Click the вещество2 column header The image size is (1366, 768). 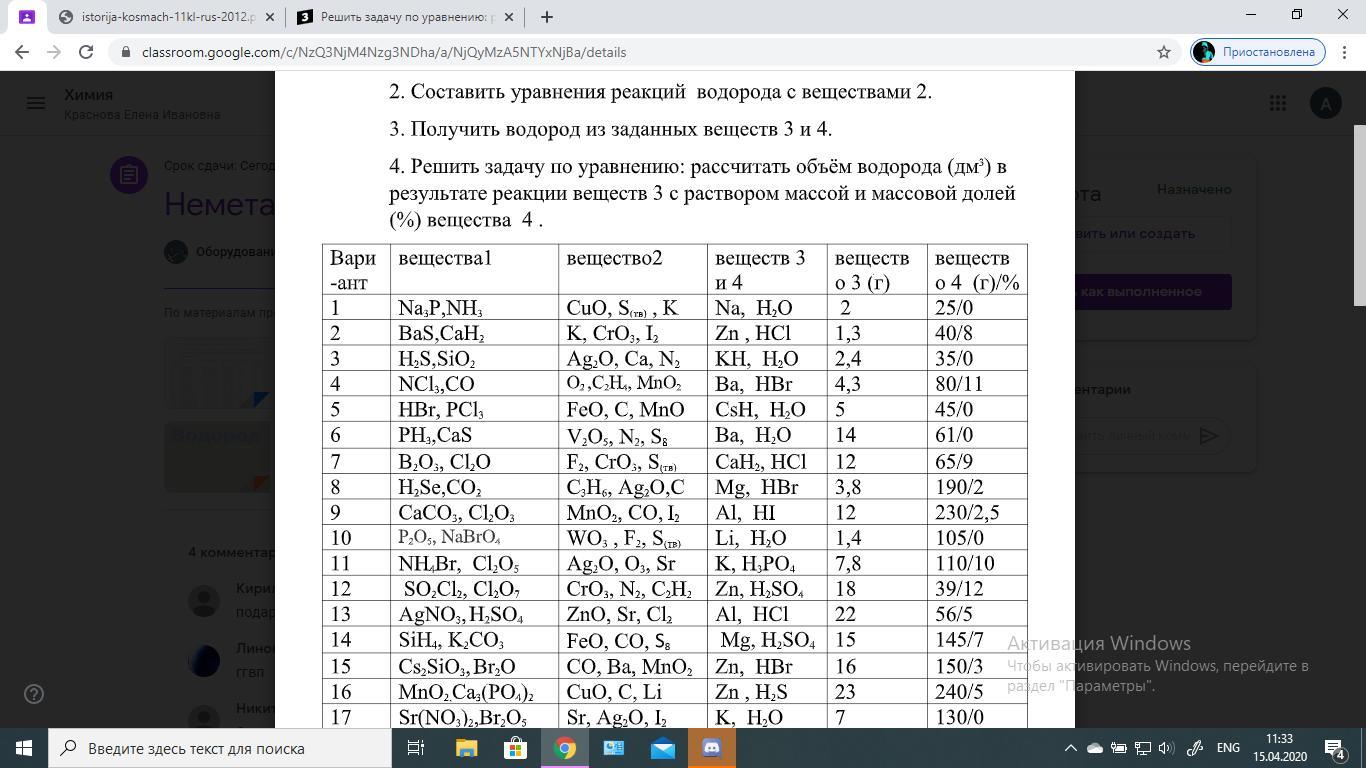[633, 270]
